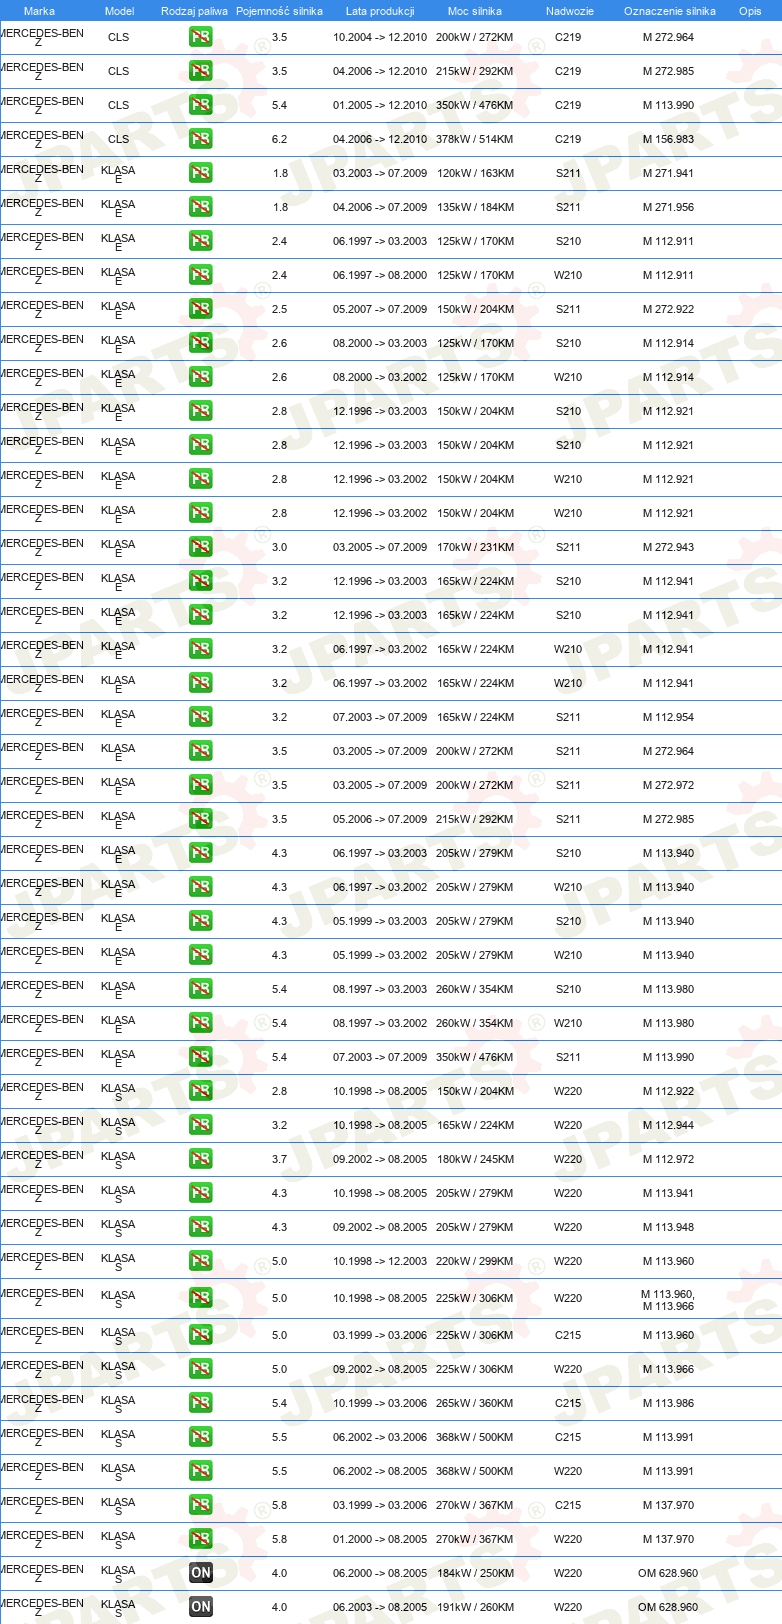This screenshot has width=782, height=1624.
Task: Click PB icon in 2.6 W210 M 112.914 row
Action: [x=200, y=378]
